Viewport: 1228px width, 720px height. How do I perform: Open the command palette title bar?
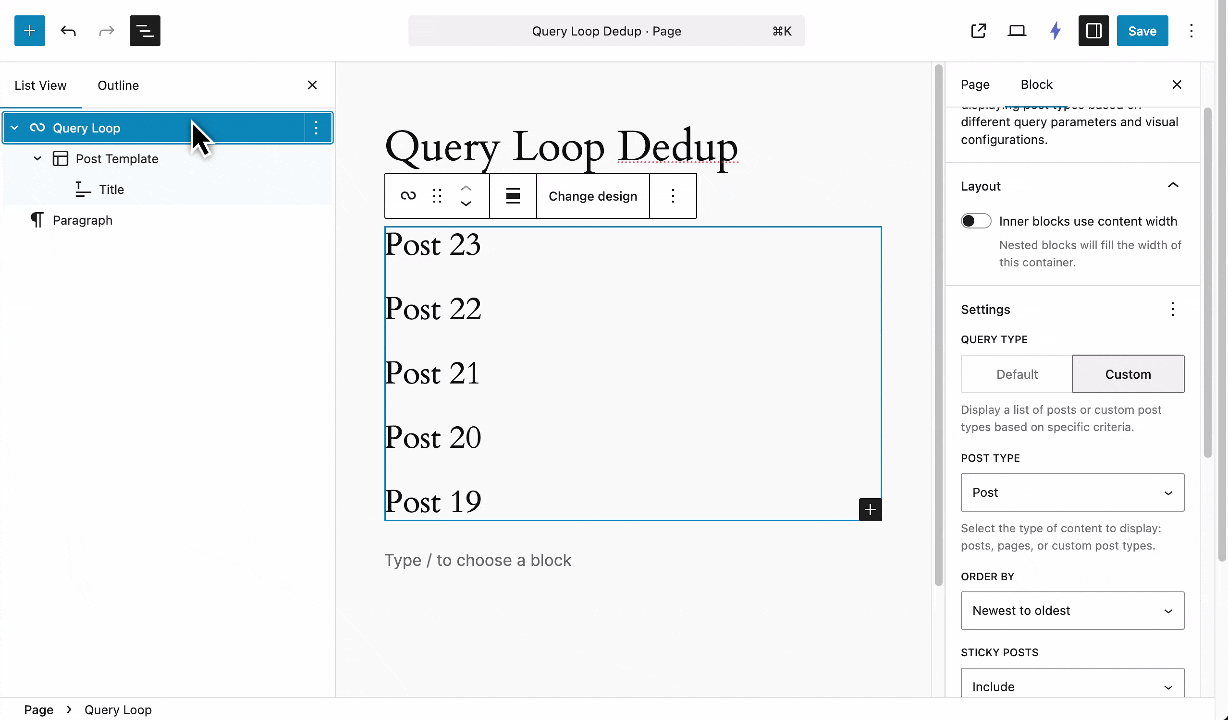606,31
